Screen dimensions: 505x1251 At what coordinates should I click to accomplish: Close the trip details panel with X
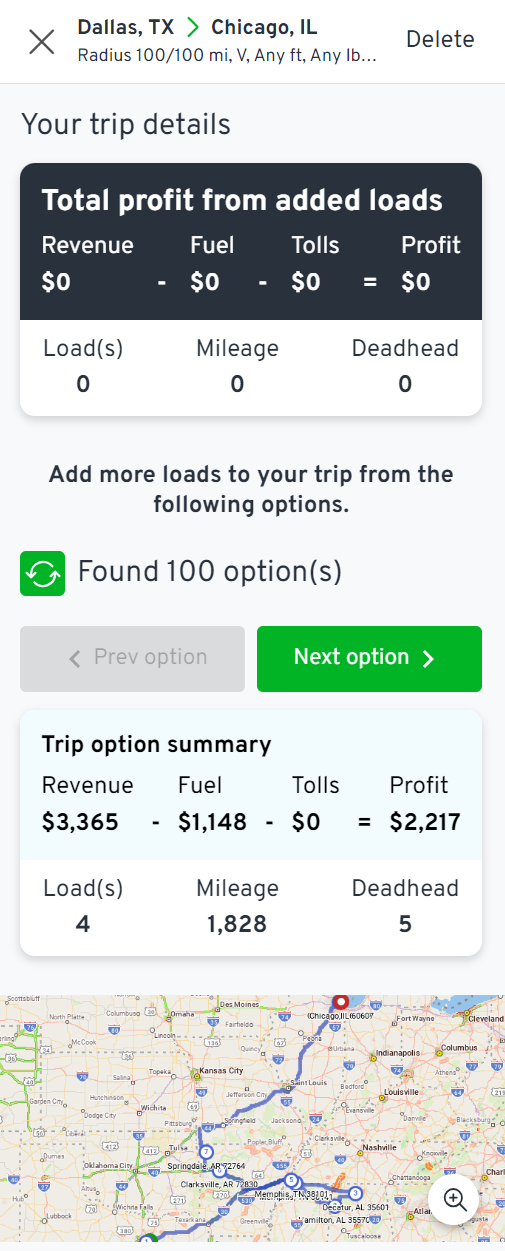click(42, 42)
